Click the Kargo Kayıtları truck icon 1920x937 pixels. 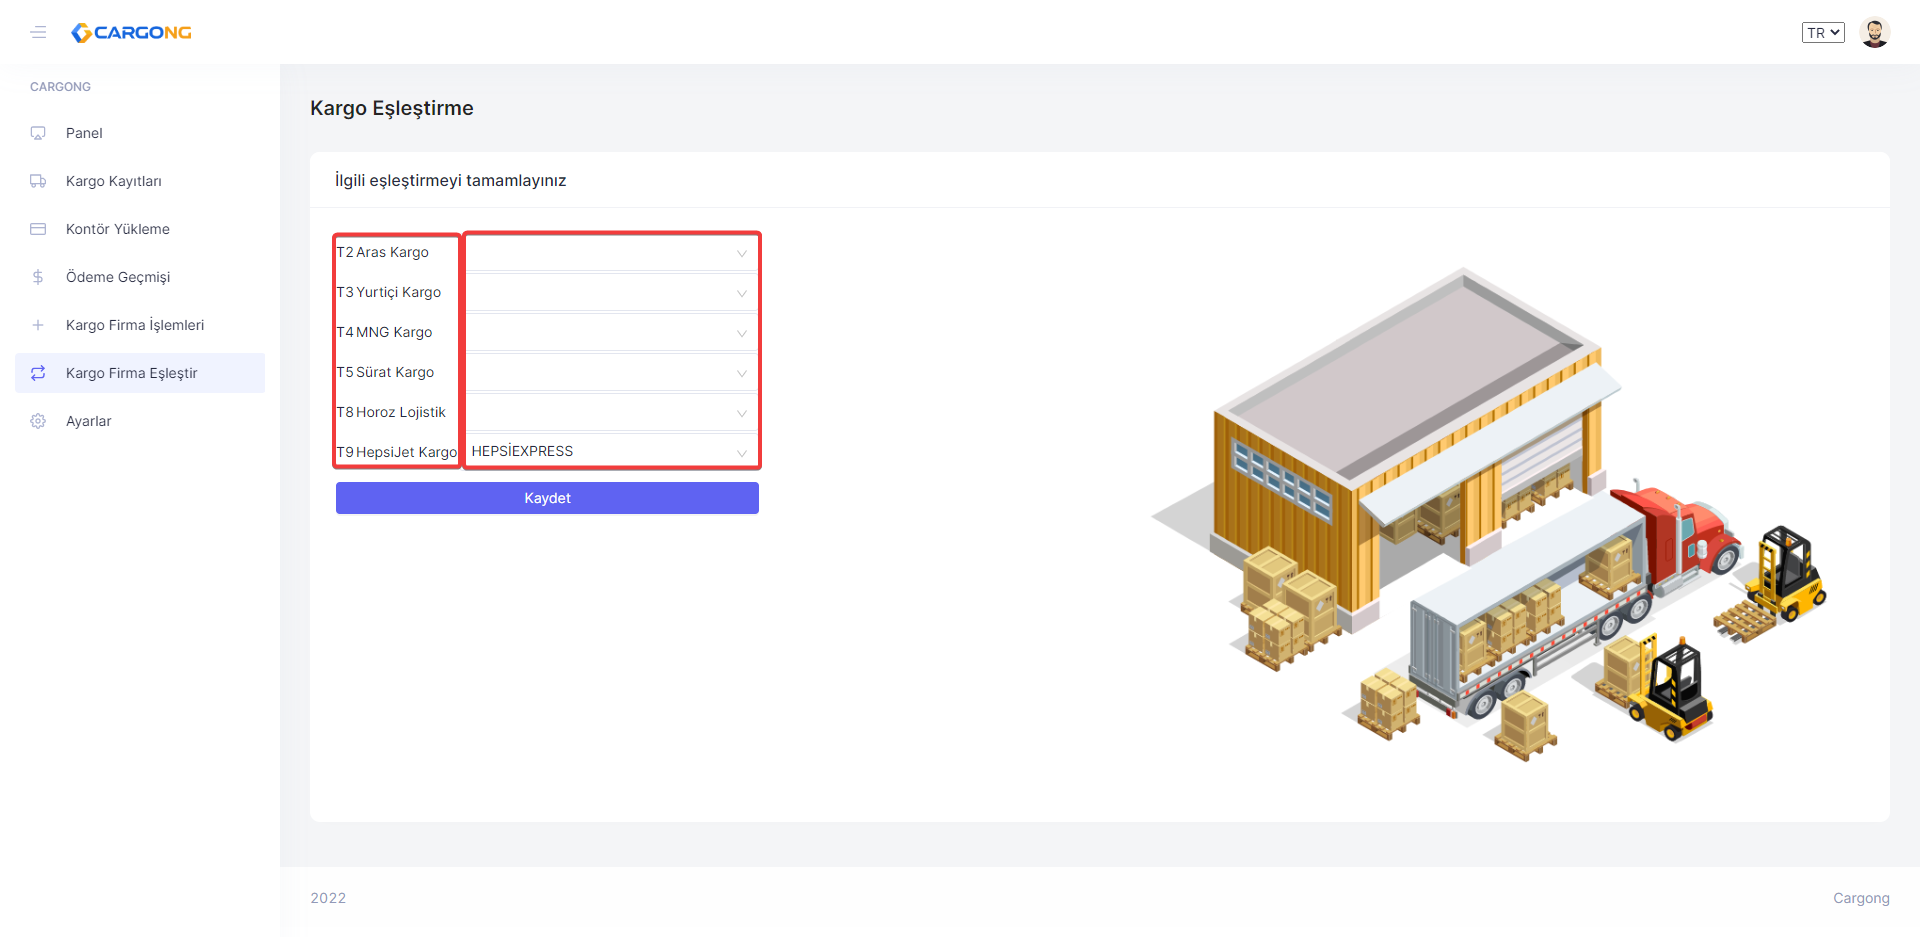[38, 181]
